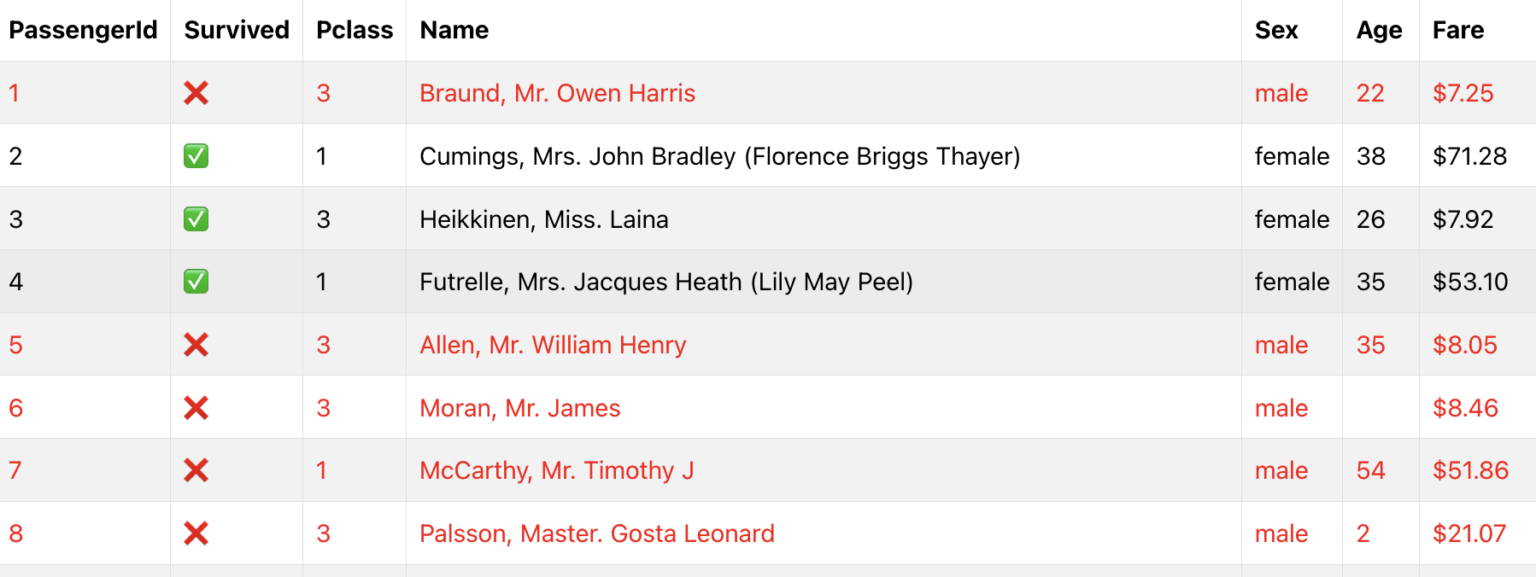Click the Name column header
This screenshot has height=577, width=1536.
(x=454, y=30)
